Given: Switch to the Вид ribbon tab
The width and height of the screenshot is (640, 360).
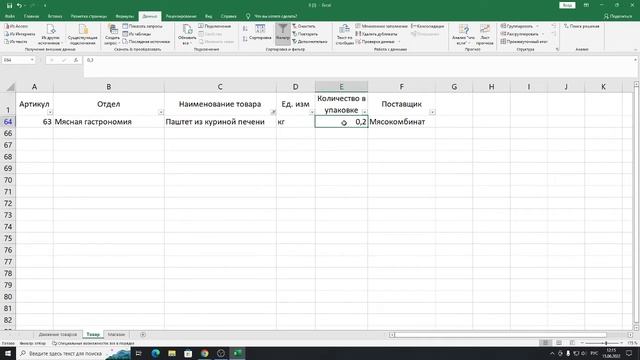Looking at the screenshot, I should pos(209,16).
